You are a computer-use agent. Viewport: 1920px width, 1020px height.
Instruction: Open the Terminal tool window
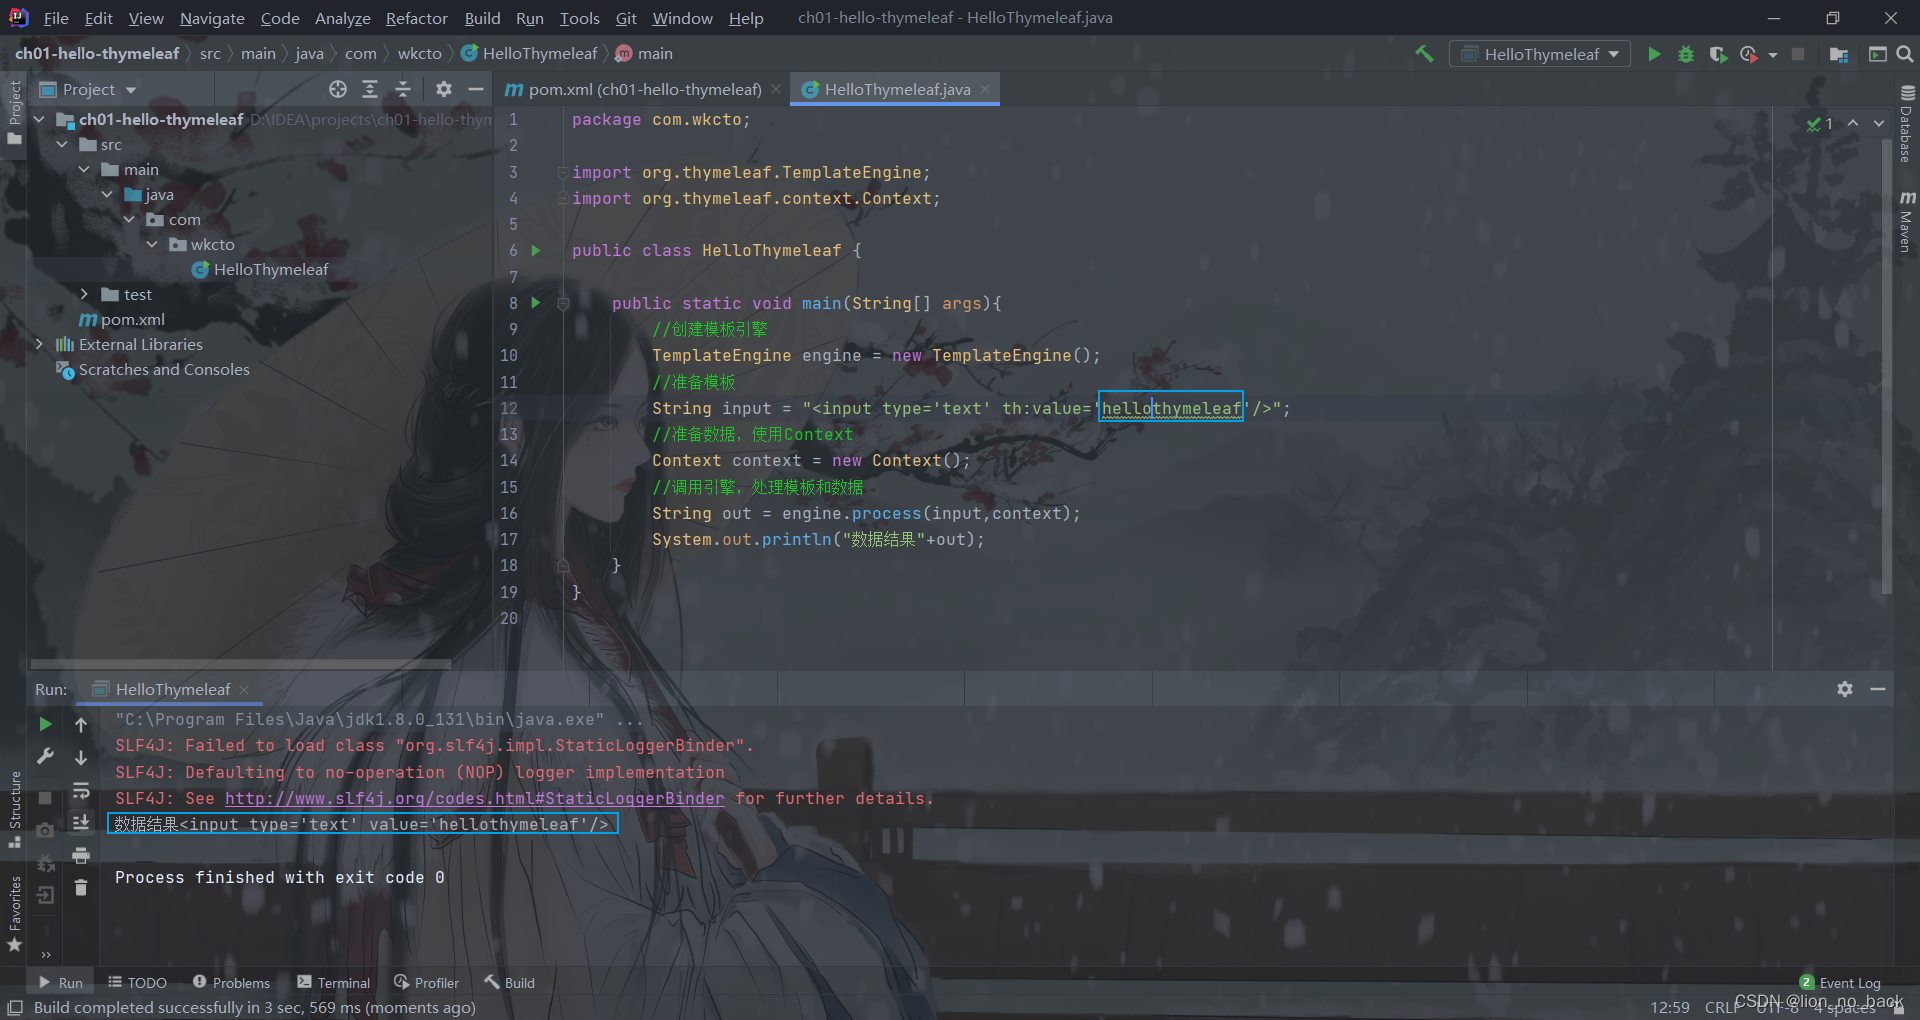[x=333, y=983]
